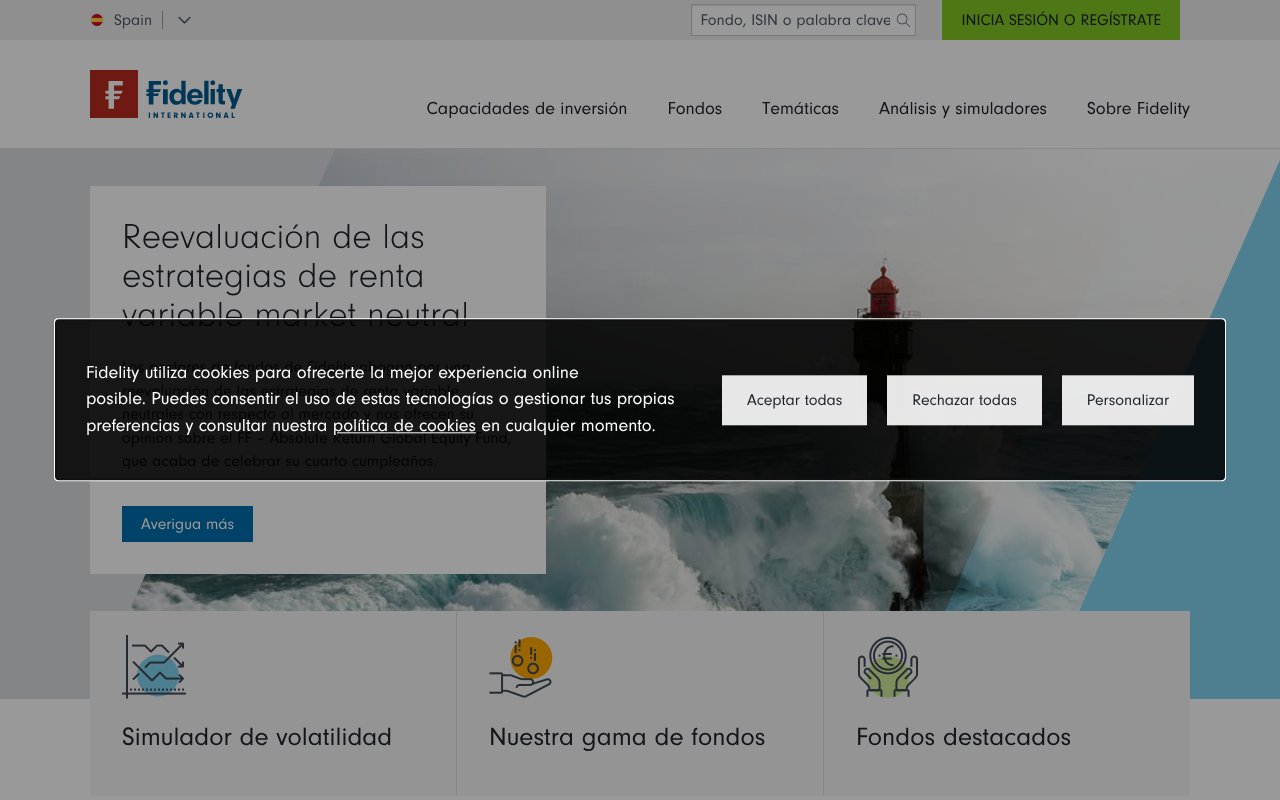The width and height of the screenshot is (1280, 800).
Task: Select Sobre Fidelity in the navigation
Action: [1138, 108]
